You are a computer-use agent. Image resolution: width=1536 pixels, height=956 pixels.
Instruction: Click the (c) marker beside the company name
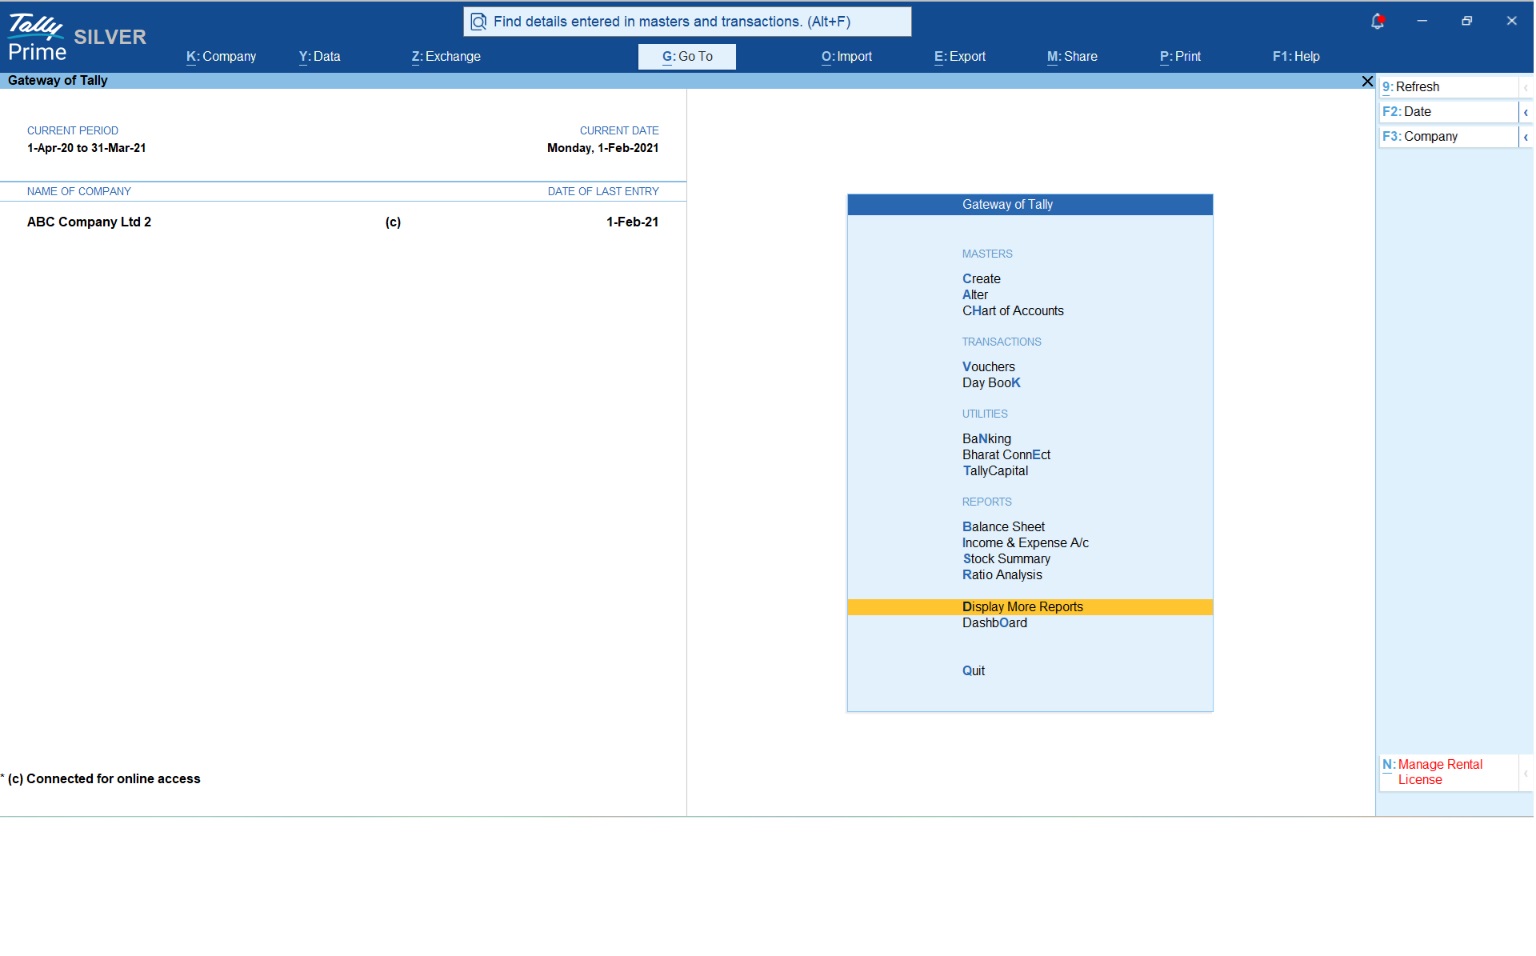click(x=393, y=222)
